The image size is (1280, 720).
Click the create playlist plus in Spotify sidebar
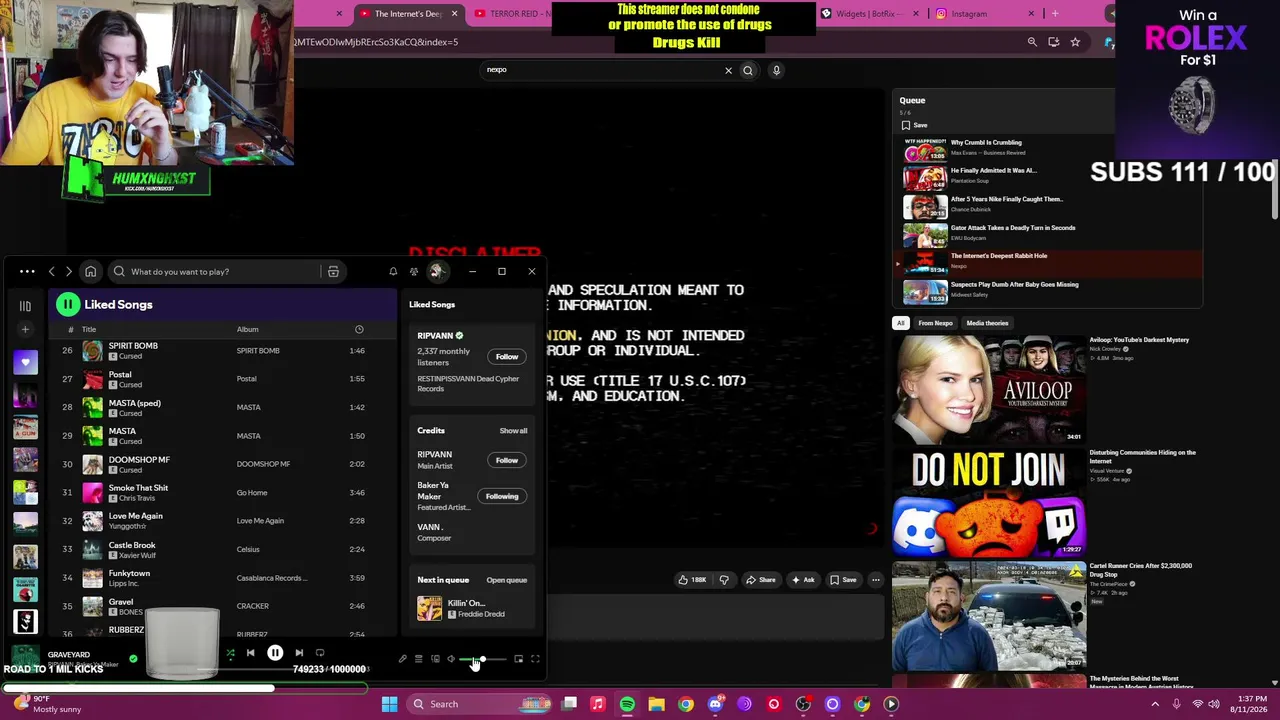[25, 329]
